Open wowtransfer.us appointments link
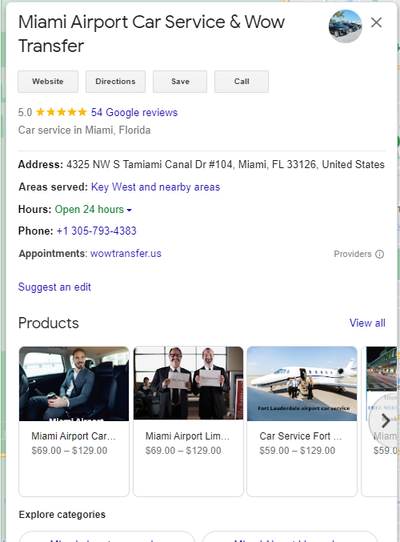Screen dimensions: 400x542 click(126, 253)
